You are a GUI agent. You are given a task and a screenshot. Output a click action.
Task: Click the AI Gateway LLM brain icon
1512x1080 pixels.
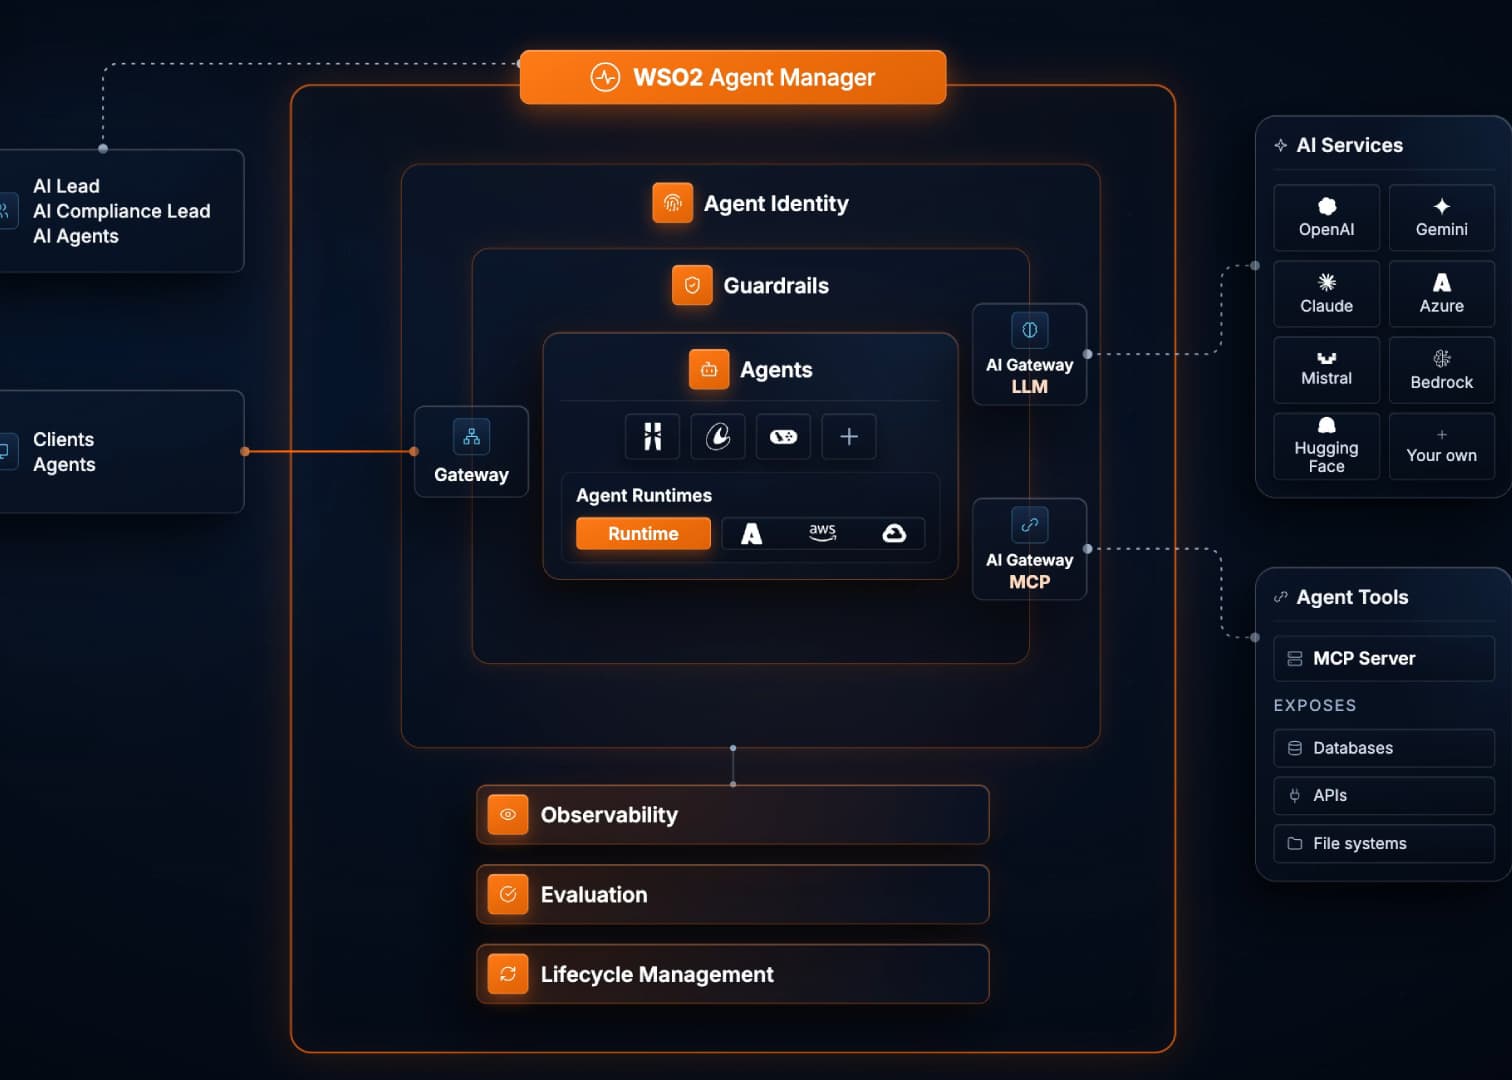point(1030,330)
